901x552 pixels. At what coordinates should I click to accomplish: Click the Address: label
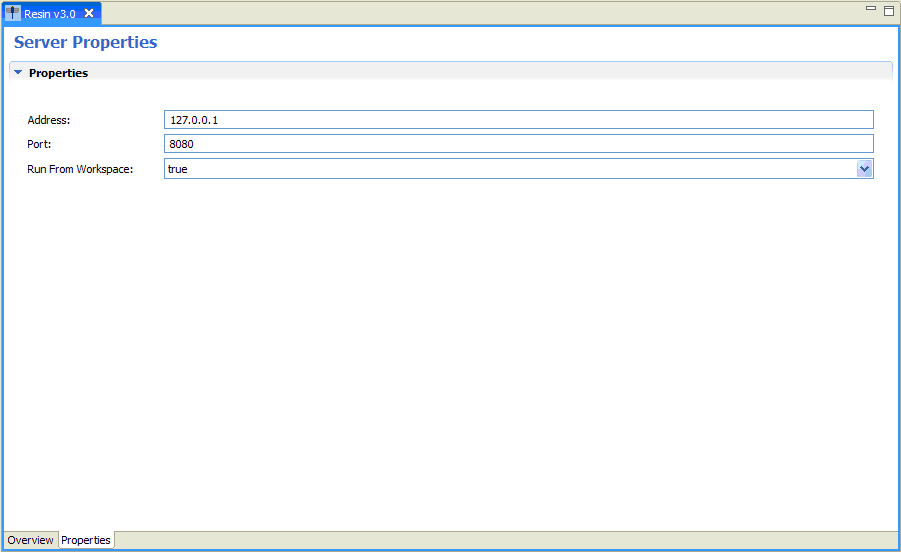pyautogui.click(x=49, y=120)
